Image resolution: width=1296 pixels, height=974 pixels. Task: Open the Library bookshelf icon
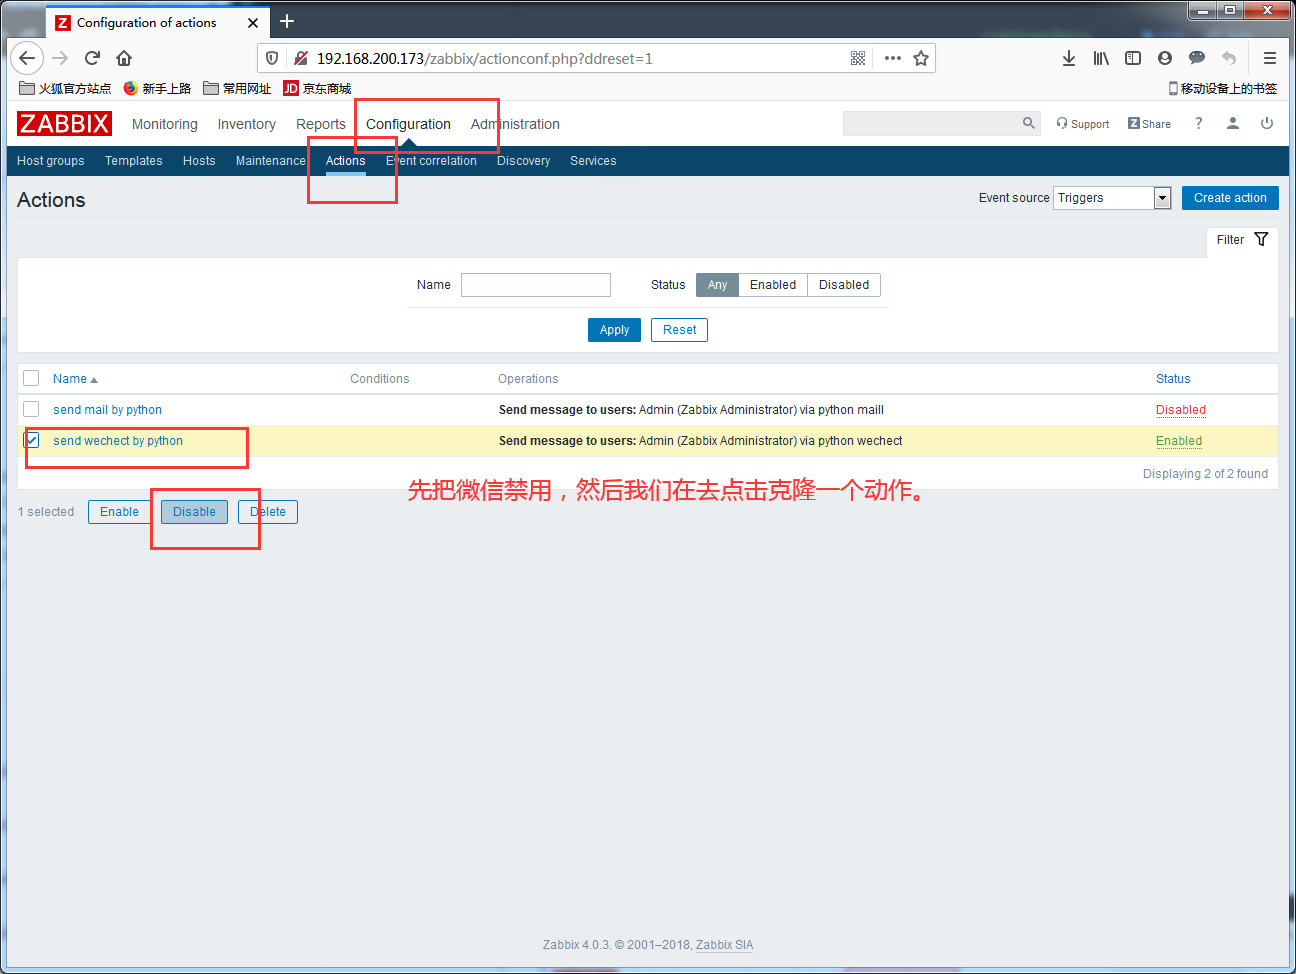(1101, 58)
